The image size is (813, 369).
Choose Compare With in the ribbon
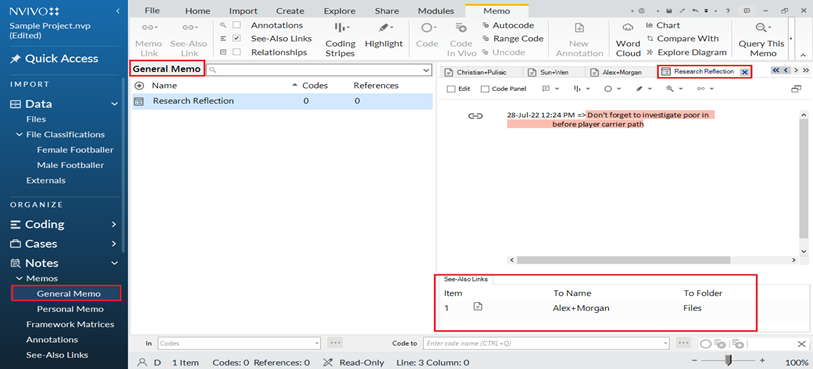[682, 38]
